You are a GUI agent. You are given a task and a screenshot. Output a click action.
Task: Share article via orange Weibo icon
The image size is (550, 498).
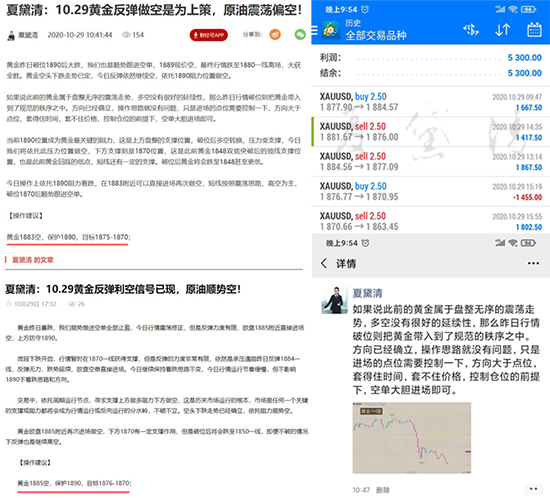[x=275, y=34]
